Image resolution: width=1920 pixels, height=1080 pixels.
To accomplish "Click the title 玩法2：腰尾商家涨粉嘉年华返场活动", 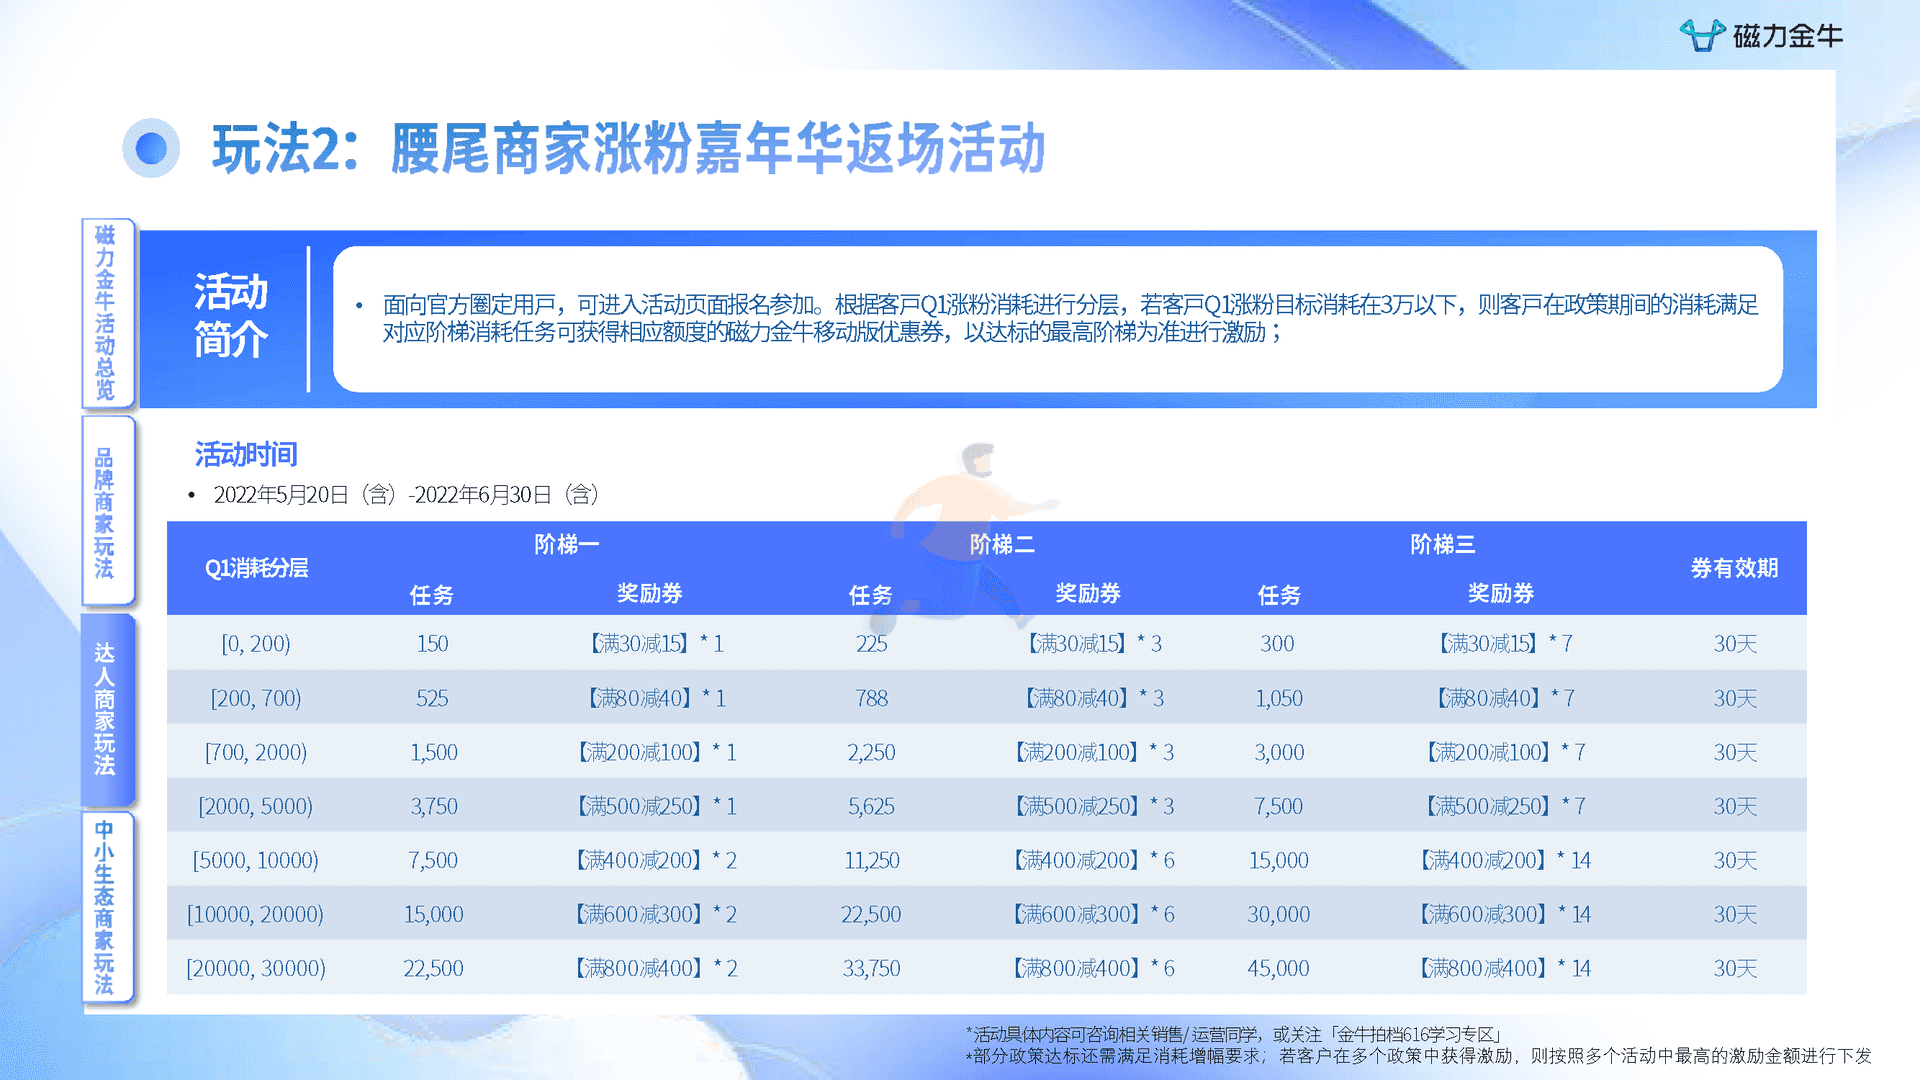I will click(629, 149).
